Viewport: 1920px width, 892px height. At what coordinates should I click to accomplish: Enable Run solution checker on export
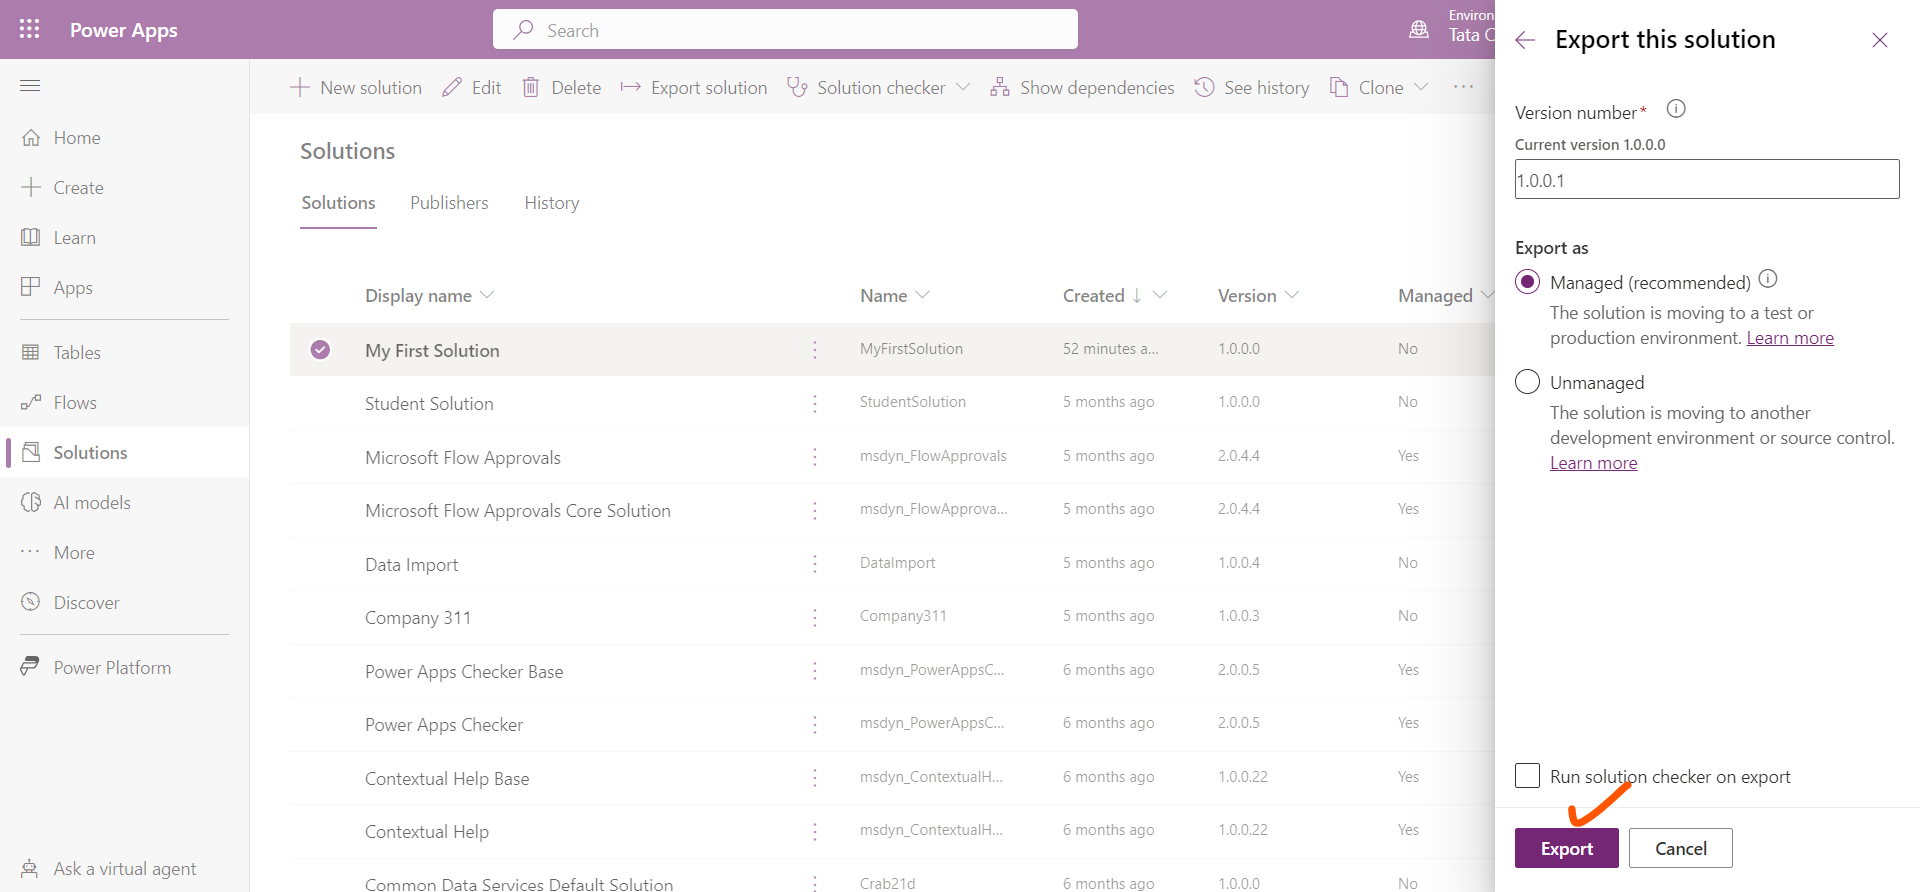(1527, 776)
